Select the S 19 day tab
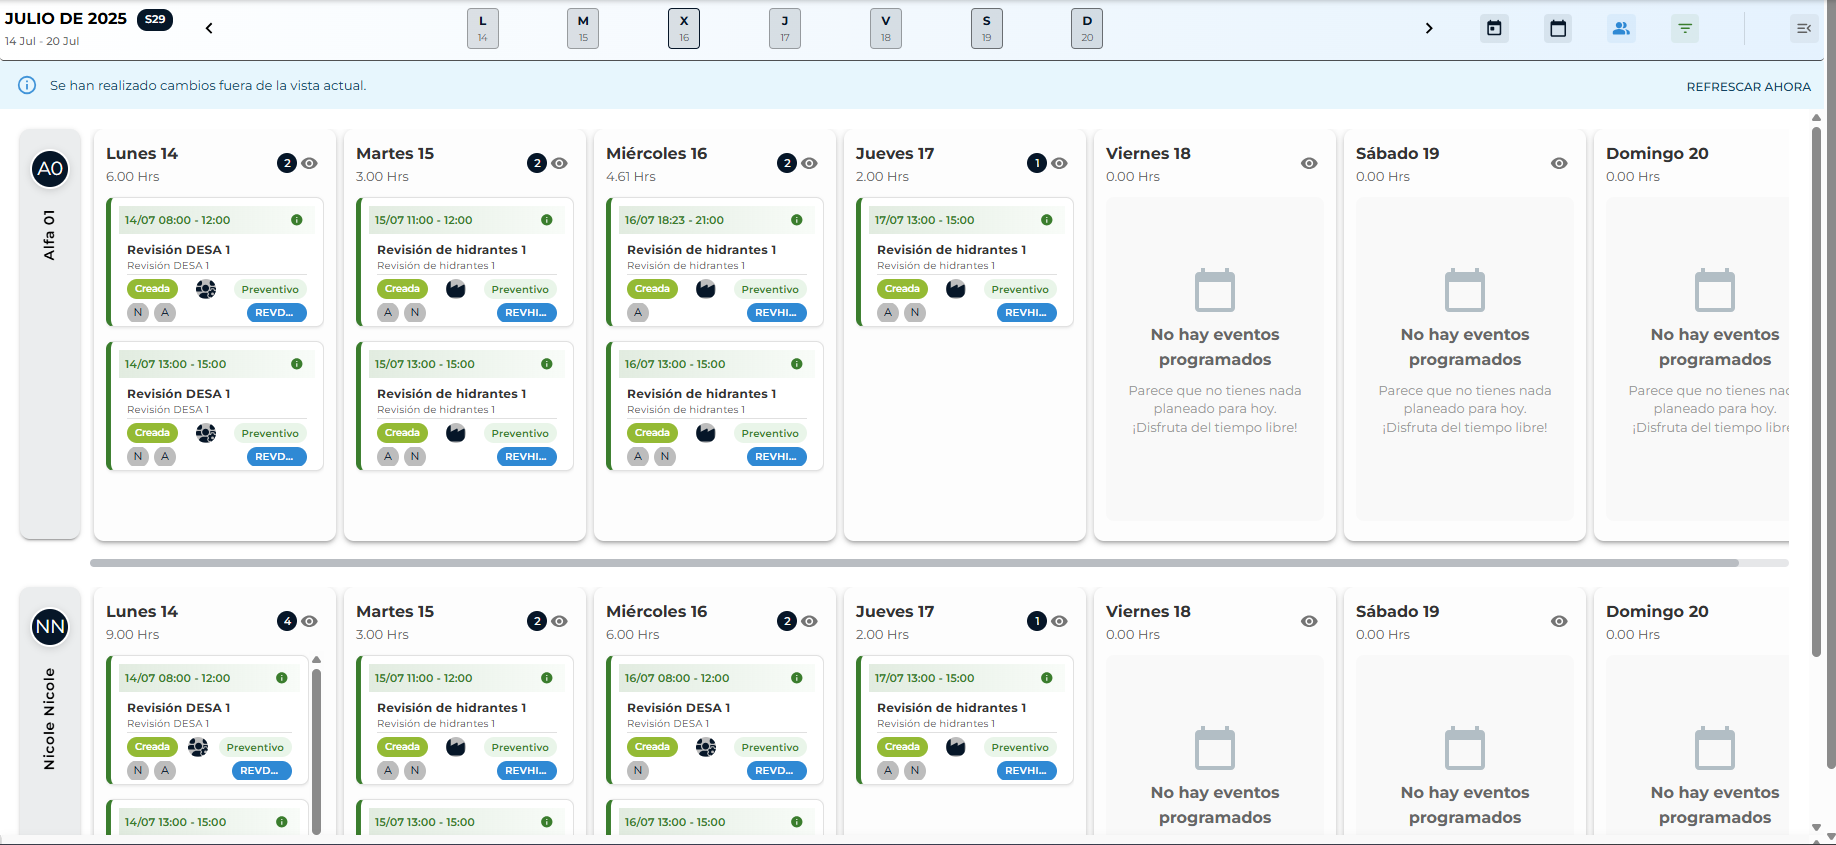Image resolution: width=1836 pixels, height=845 pixels. pyautogui.click(x=987, y=28)
